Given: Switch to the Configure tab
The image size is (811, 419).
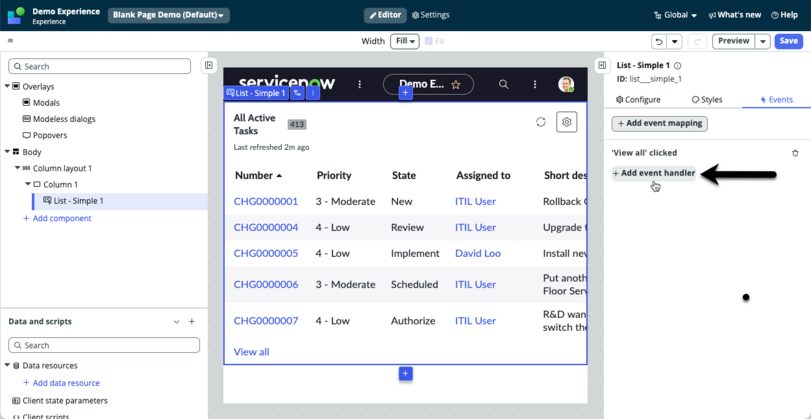Looking at the screenshot, I should point(638,100).
